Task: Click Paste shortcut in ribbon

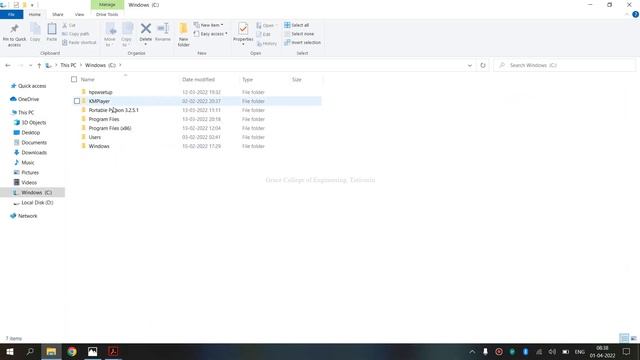Action: (79, 42)
